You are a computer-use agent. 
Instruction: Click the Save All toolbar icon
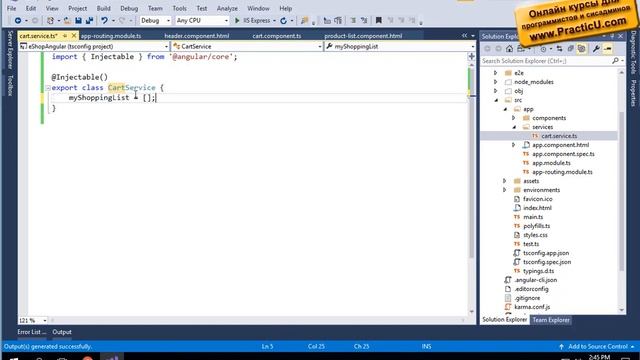pos(89,20)
